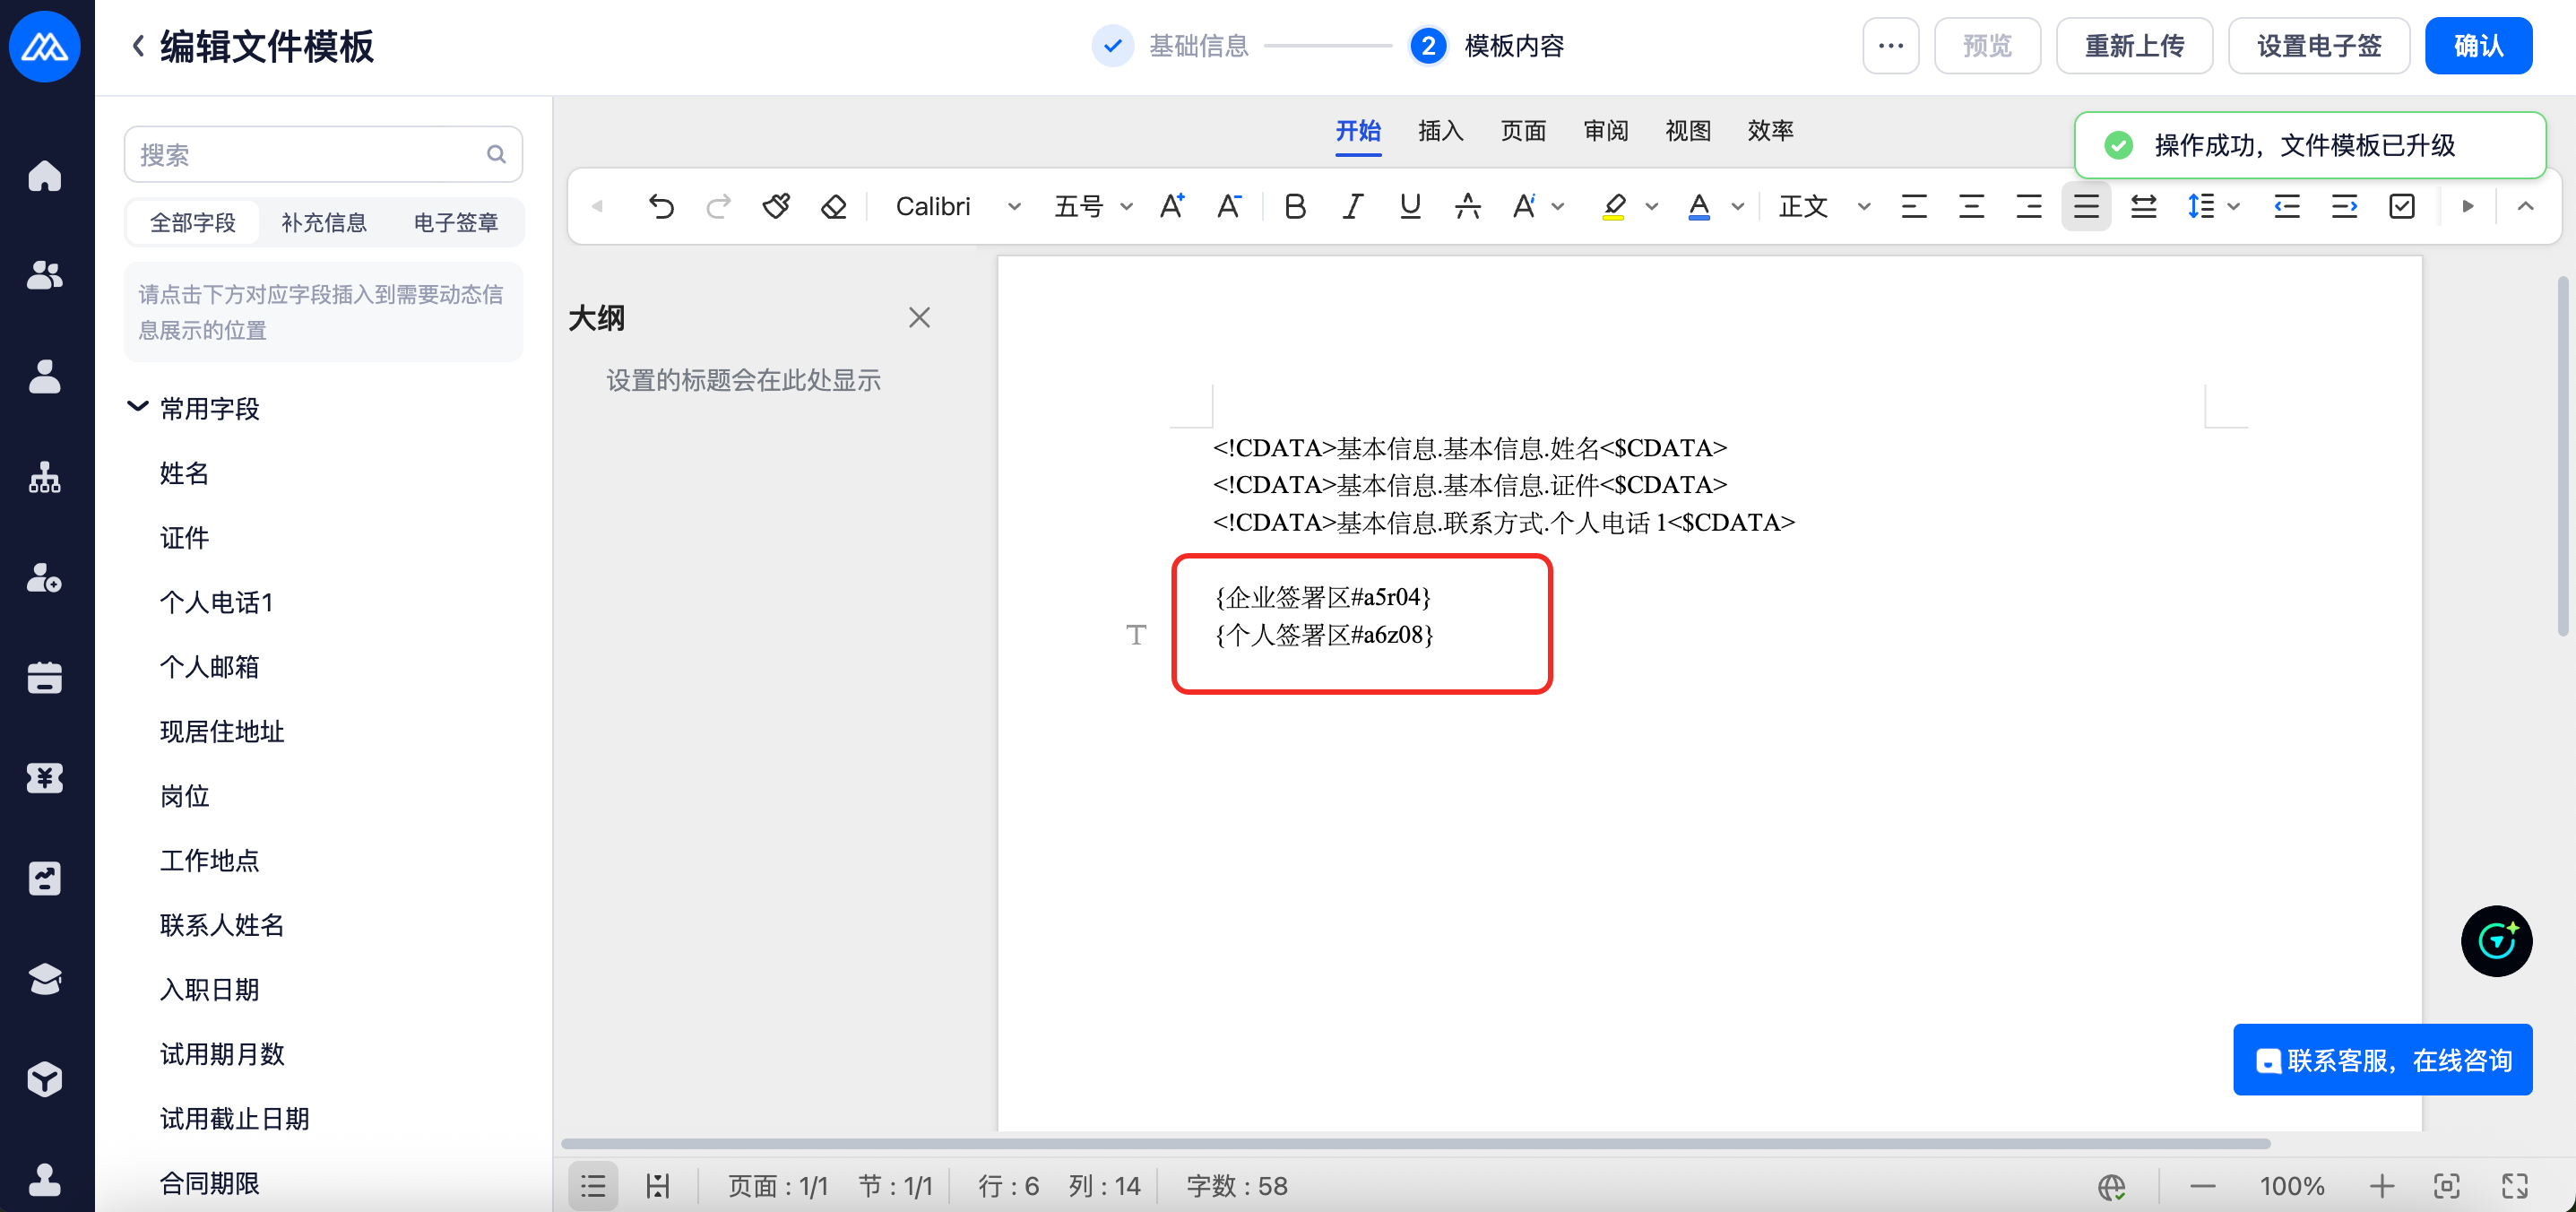
Task: Toggle justify alignment
Action: click(x=2086, y=207)
